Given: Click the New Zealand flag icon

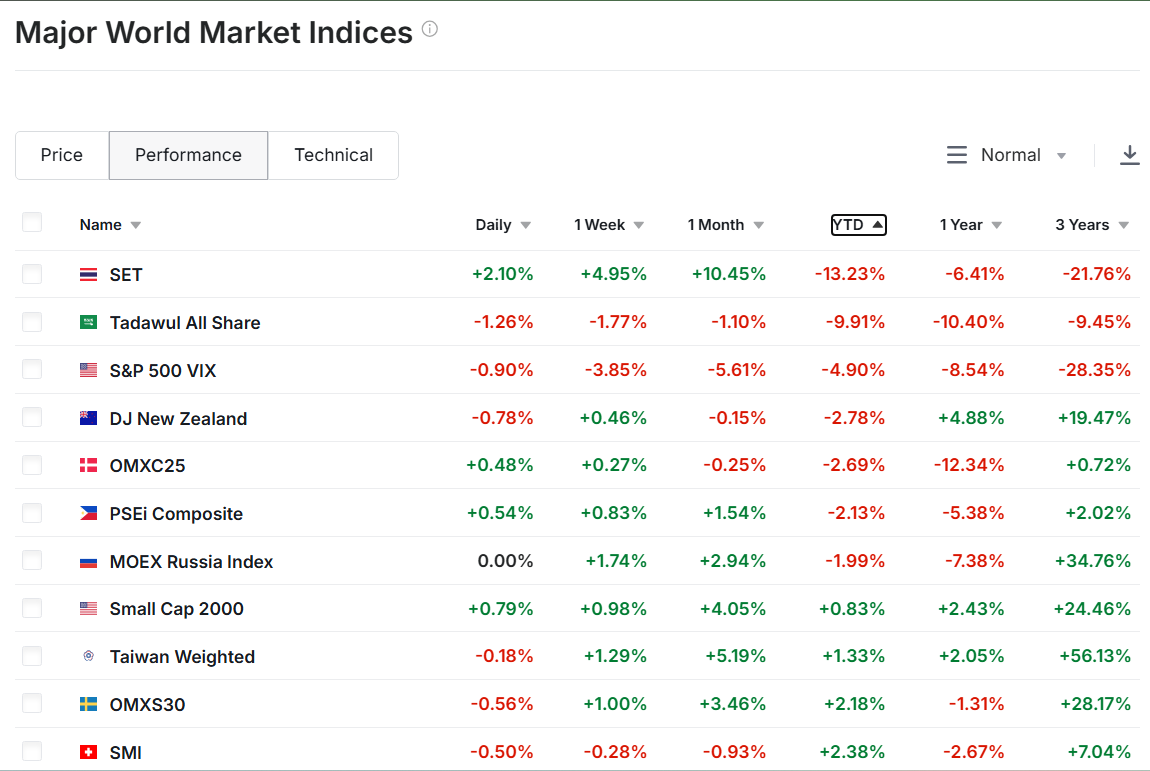Looking at the screenshot, I should click(88, 418).
